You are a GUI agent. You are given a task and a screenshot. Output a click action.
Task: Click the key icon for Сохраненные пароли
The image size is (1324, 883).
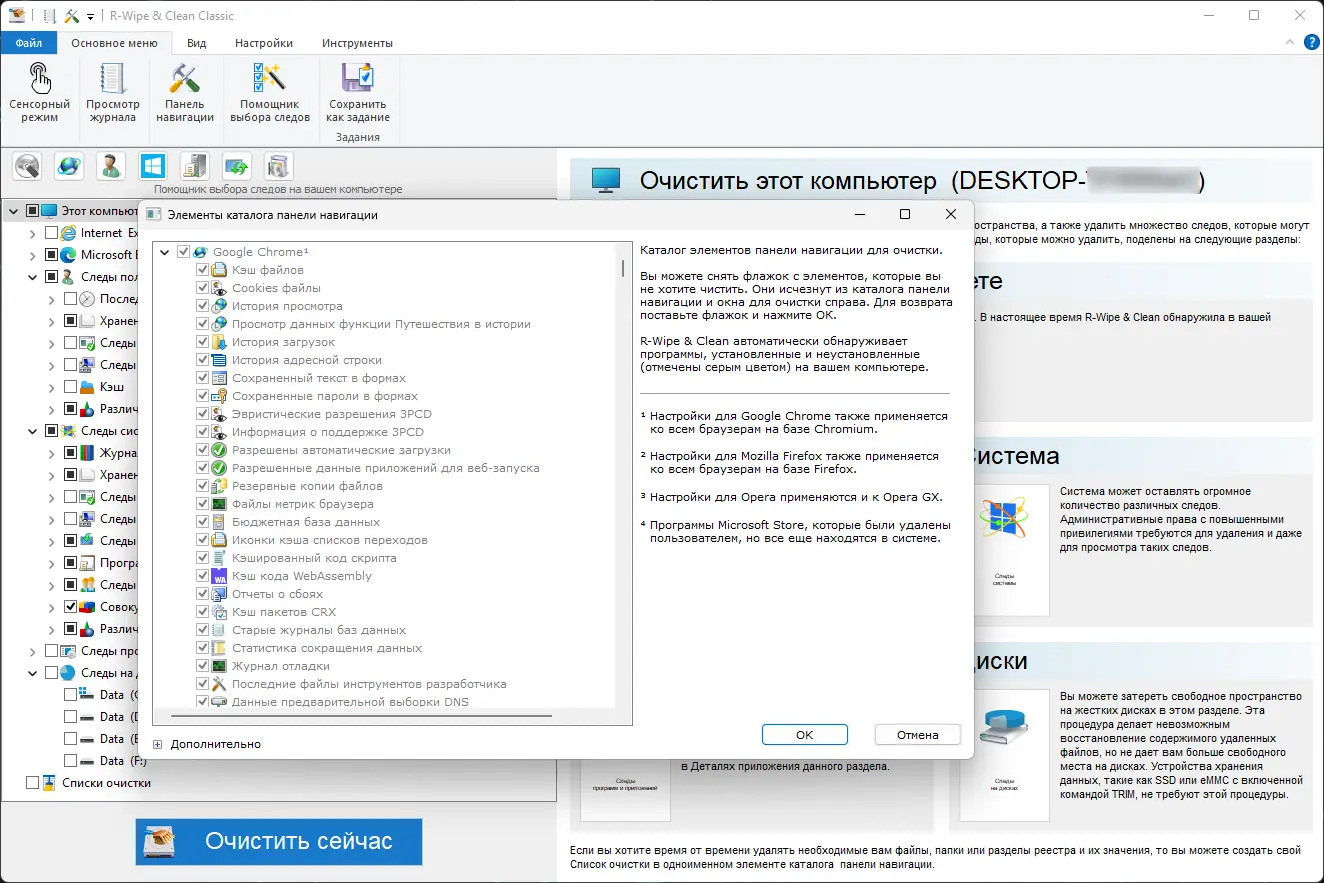pyautogui.click(x=219, y=396)
